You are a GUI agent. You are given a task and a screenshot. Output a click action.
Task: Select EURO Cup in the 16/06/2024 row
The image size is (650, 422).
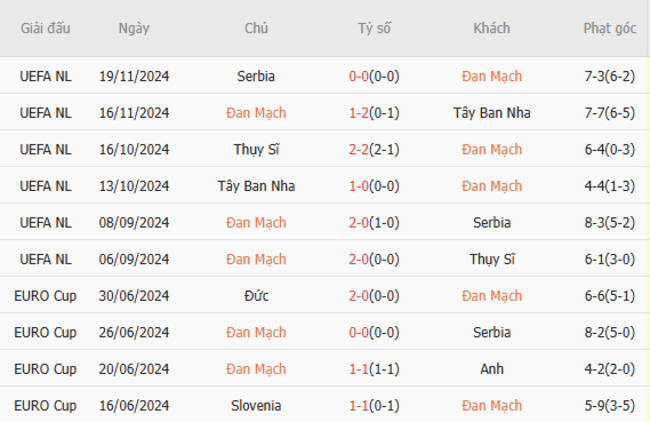click(x=46, y=406)
